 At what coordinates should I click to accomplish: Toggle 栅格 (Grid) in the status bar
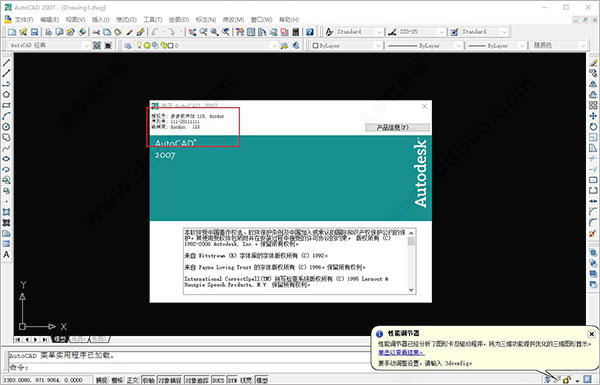pos(117,380)
